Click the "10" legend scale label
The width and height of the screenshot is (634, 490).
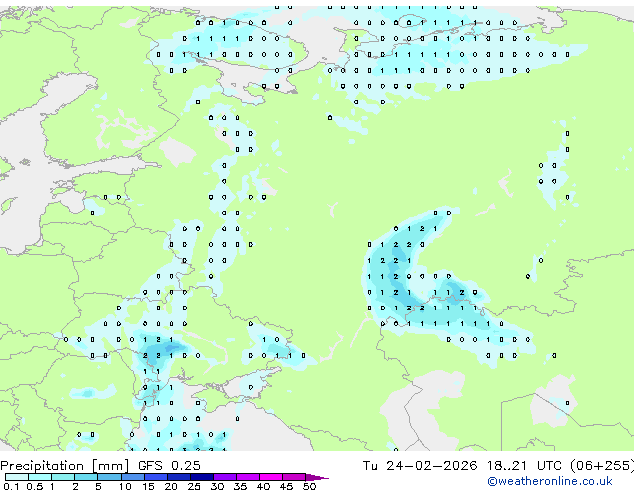coord(125,486)
